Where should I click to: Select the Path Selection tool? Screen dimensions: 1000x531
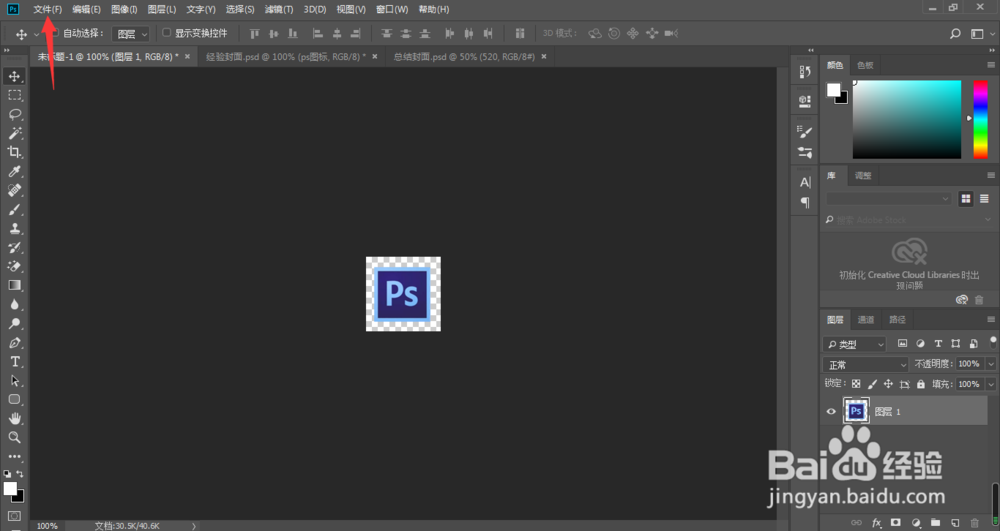point(14,381)
